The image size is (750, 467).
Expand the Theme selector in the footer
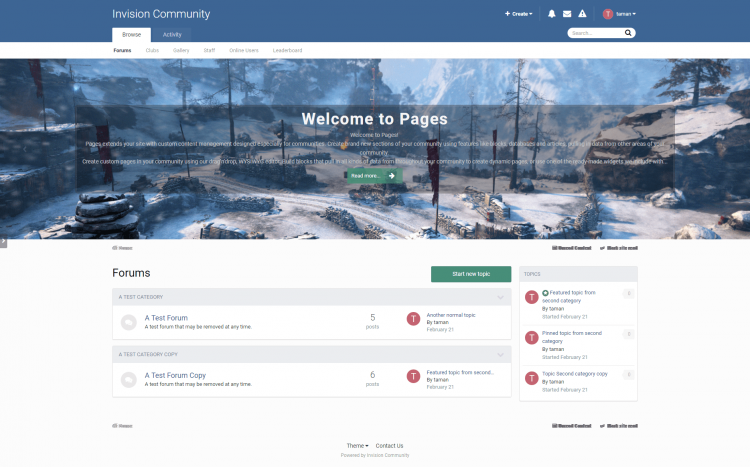(357, 445)
